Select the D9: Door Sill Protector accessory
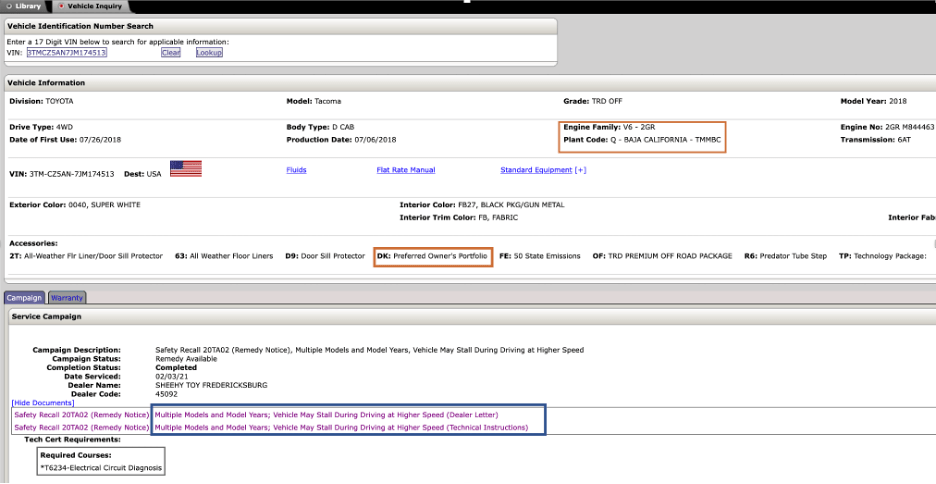This screenshot has height=484, width=936. 325,256
